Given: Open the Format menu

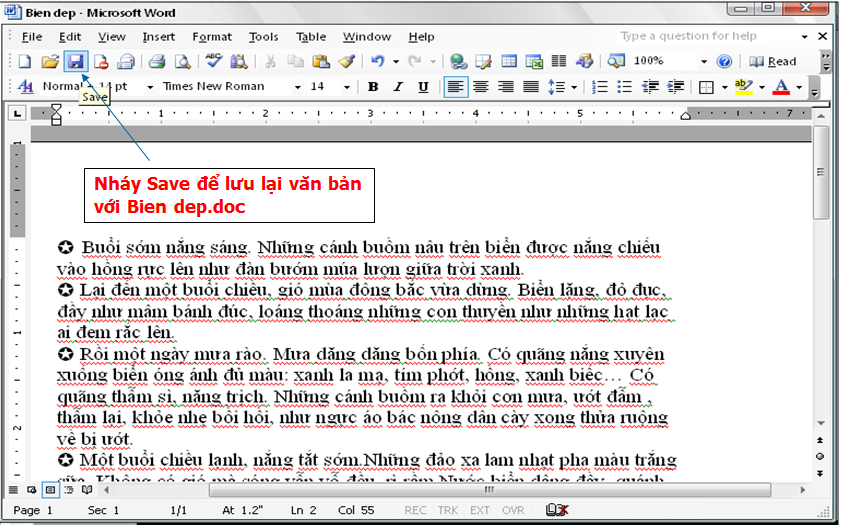Looking at the screenshot, I should 211,37.
